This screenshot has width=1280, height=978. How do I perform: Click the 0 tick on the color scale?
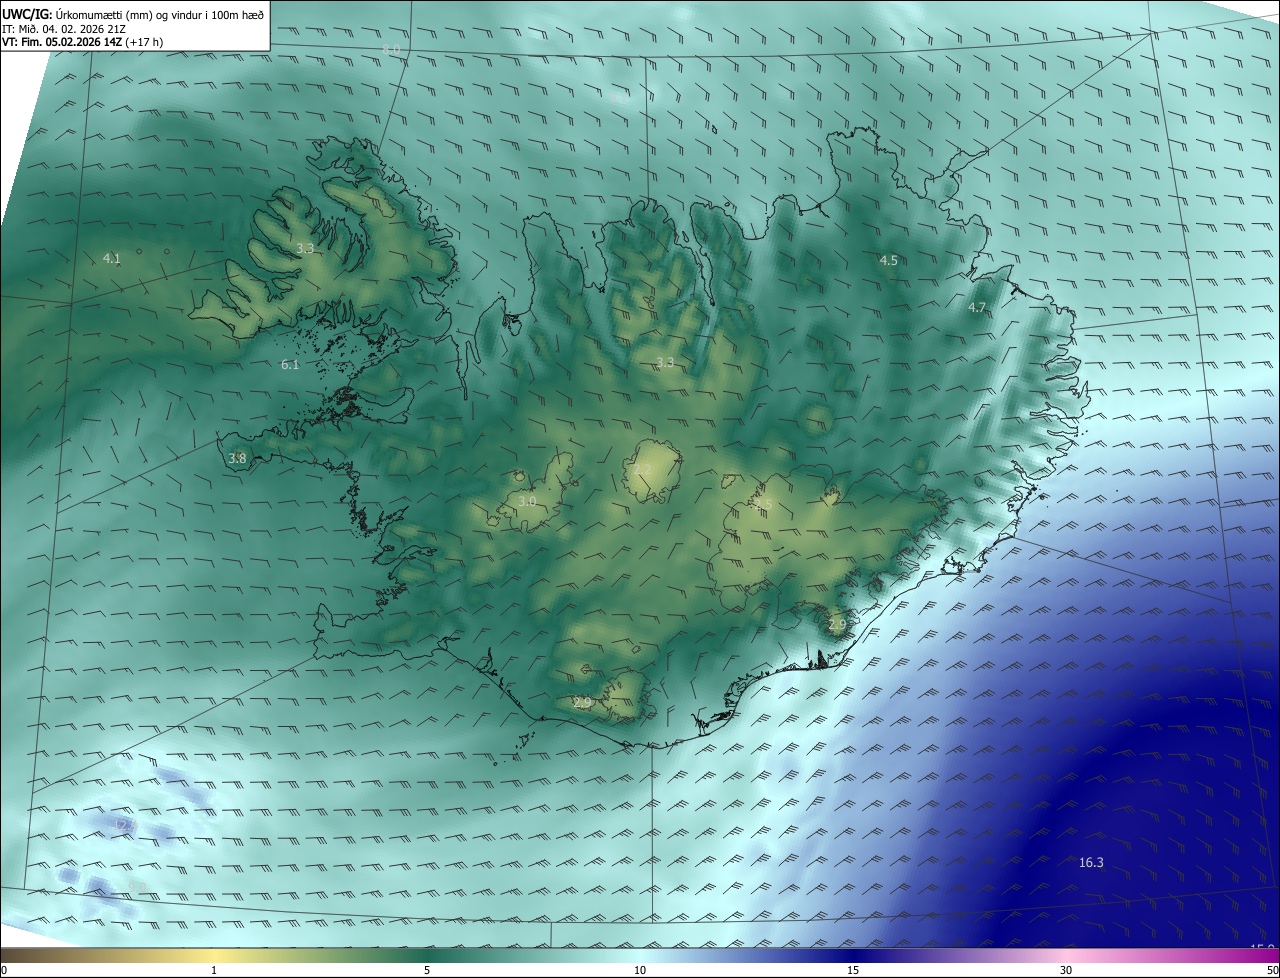(x=3, y=970)
